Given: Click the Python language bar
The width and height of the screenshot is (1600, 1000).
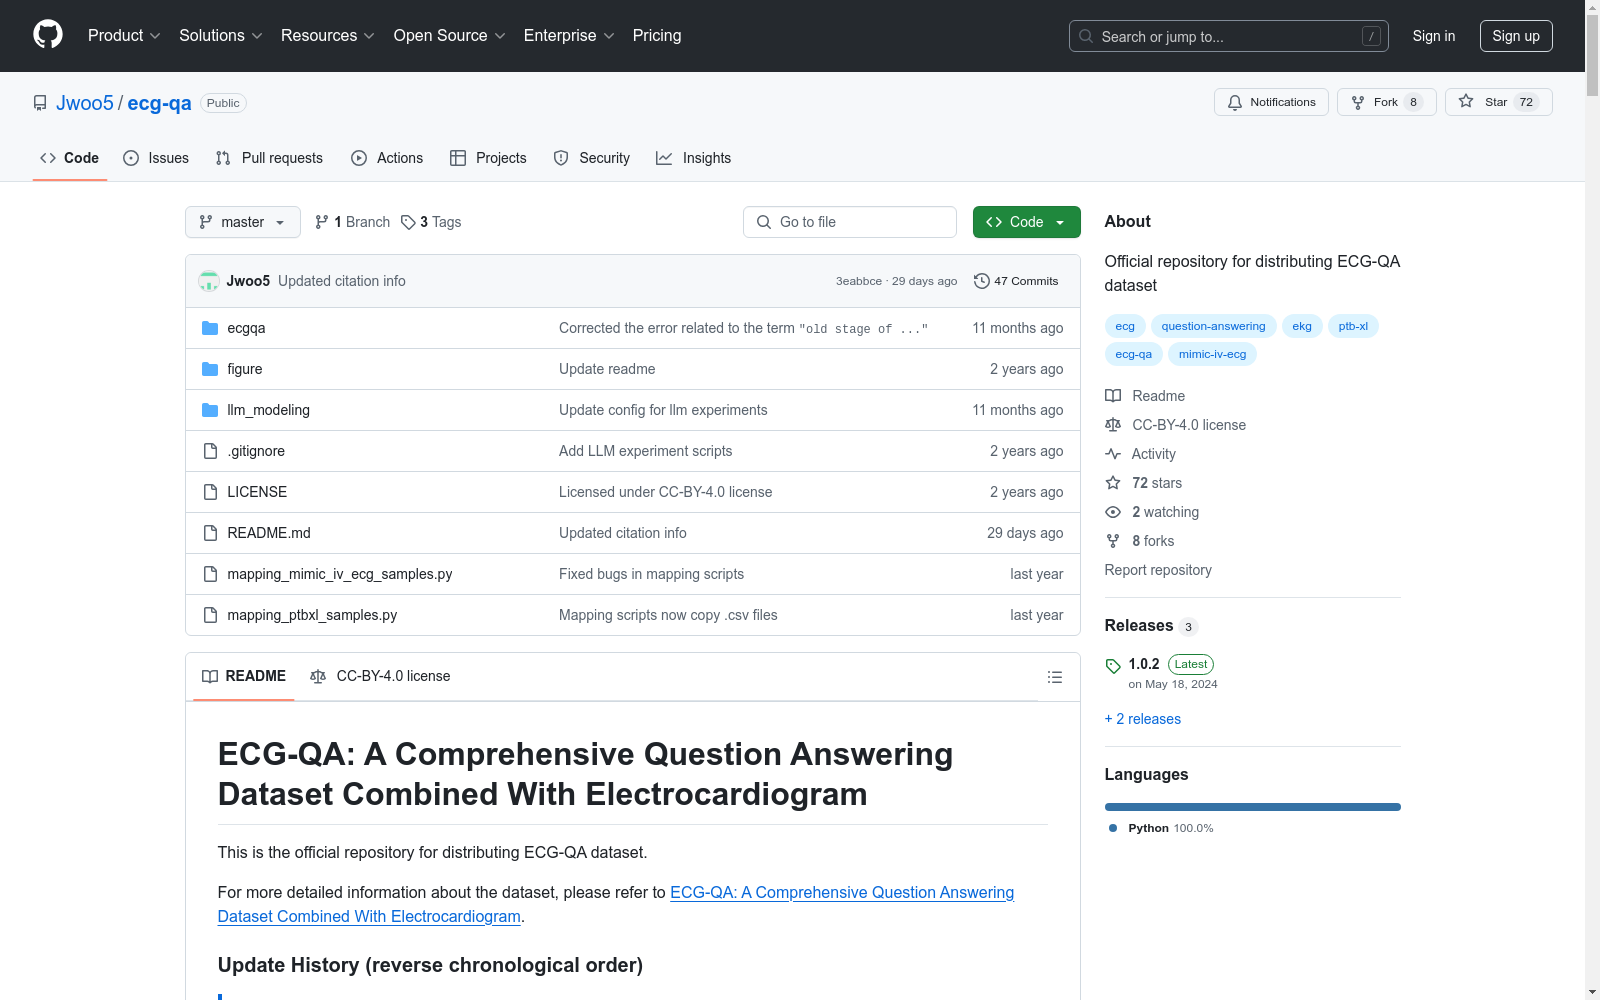Looking at the screenshot, I should click(x=1253, y=807).
